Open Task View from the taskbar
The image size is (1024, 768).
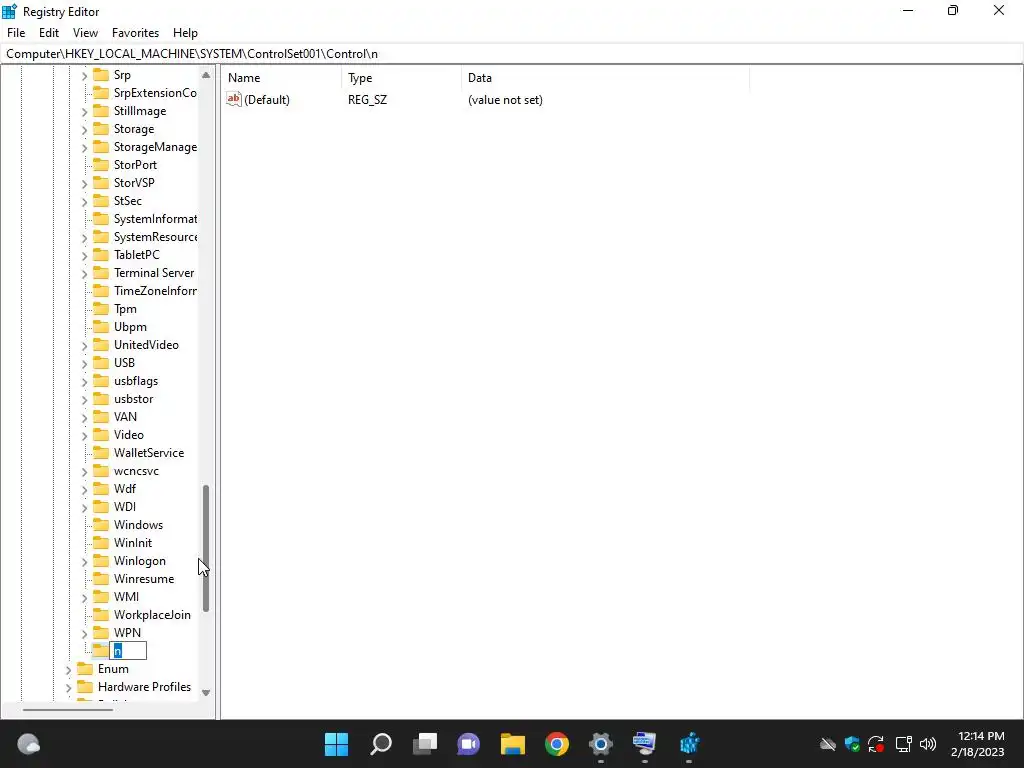tap(424, 744)
